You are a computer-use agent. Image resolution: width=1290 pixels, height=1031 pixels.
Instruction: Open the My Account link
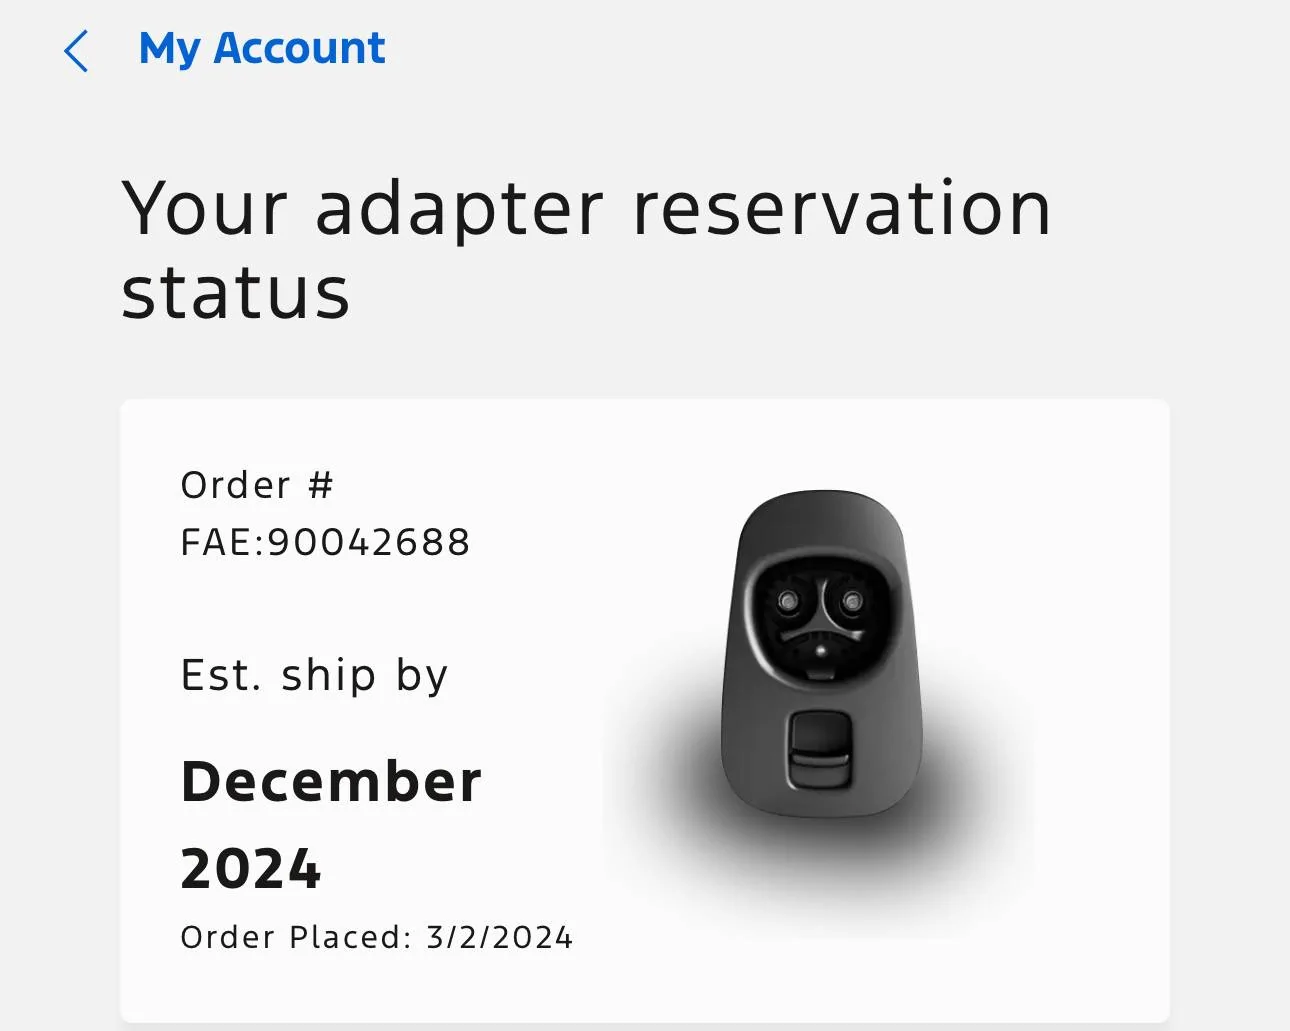click(x=261, y=49)
